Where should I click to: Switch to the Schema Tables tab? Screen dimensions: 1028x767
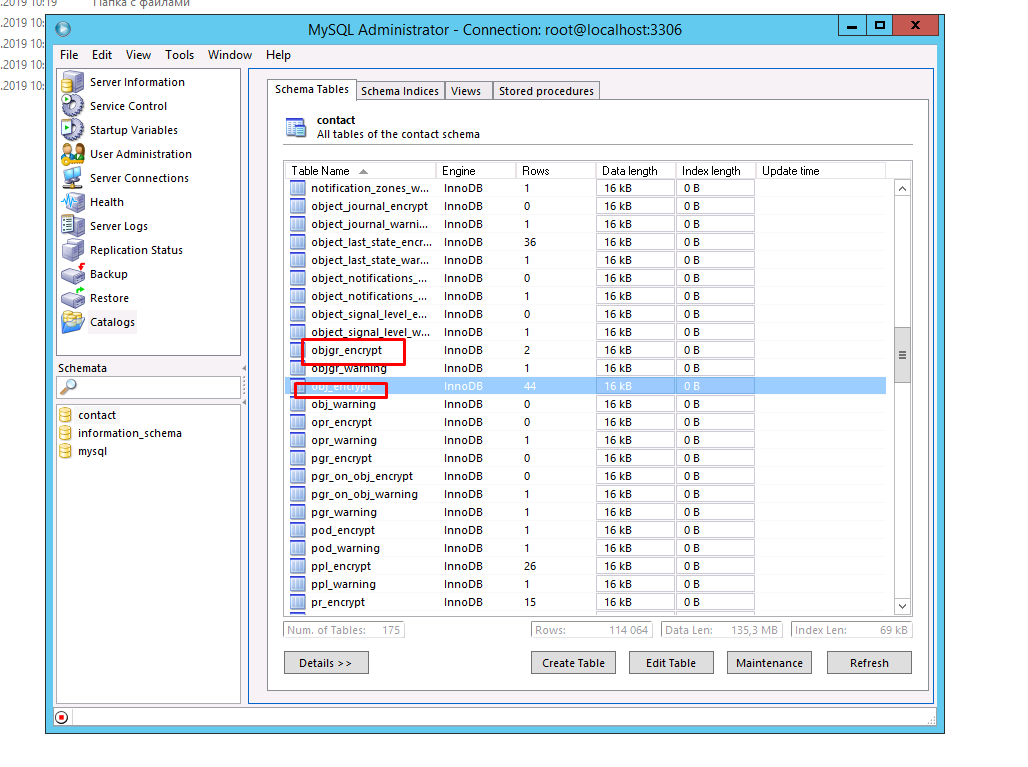point(311,89)
